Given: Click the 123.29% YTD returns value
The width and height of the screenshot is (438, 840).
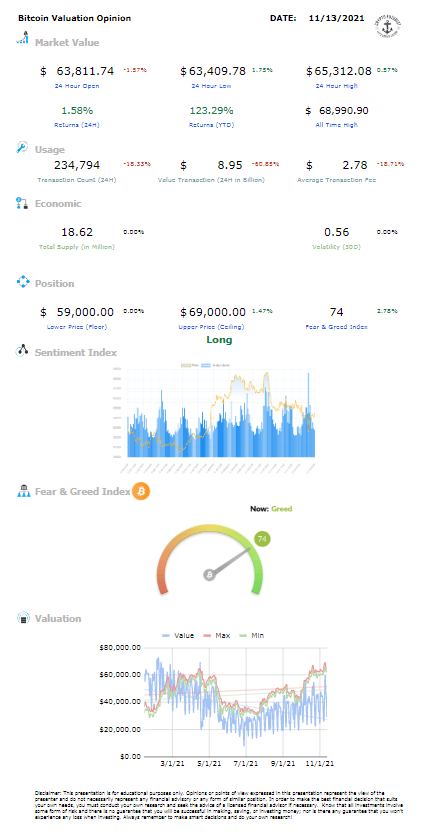Looking at the screenshot, I should tap(212, 110).
